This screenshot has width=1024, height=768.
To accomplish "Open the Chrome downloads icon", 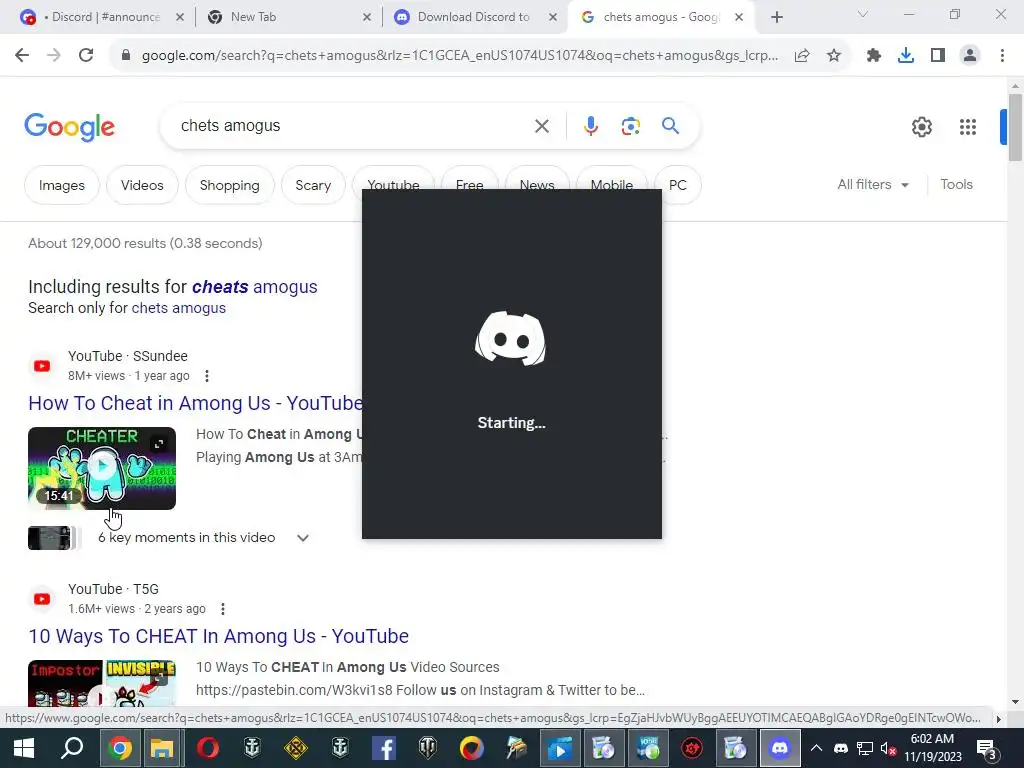I will tap(905, 56).
